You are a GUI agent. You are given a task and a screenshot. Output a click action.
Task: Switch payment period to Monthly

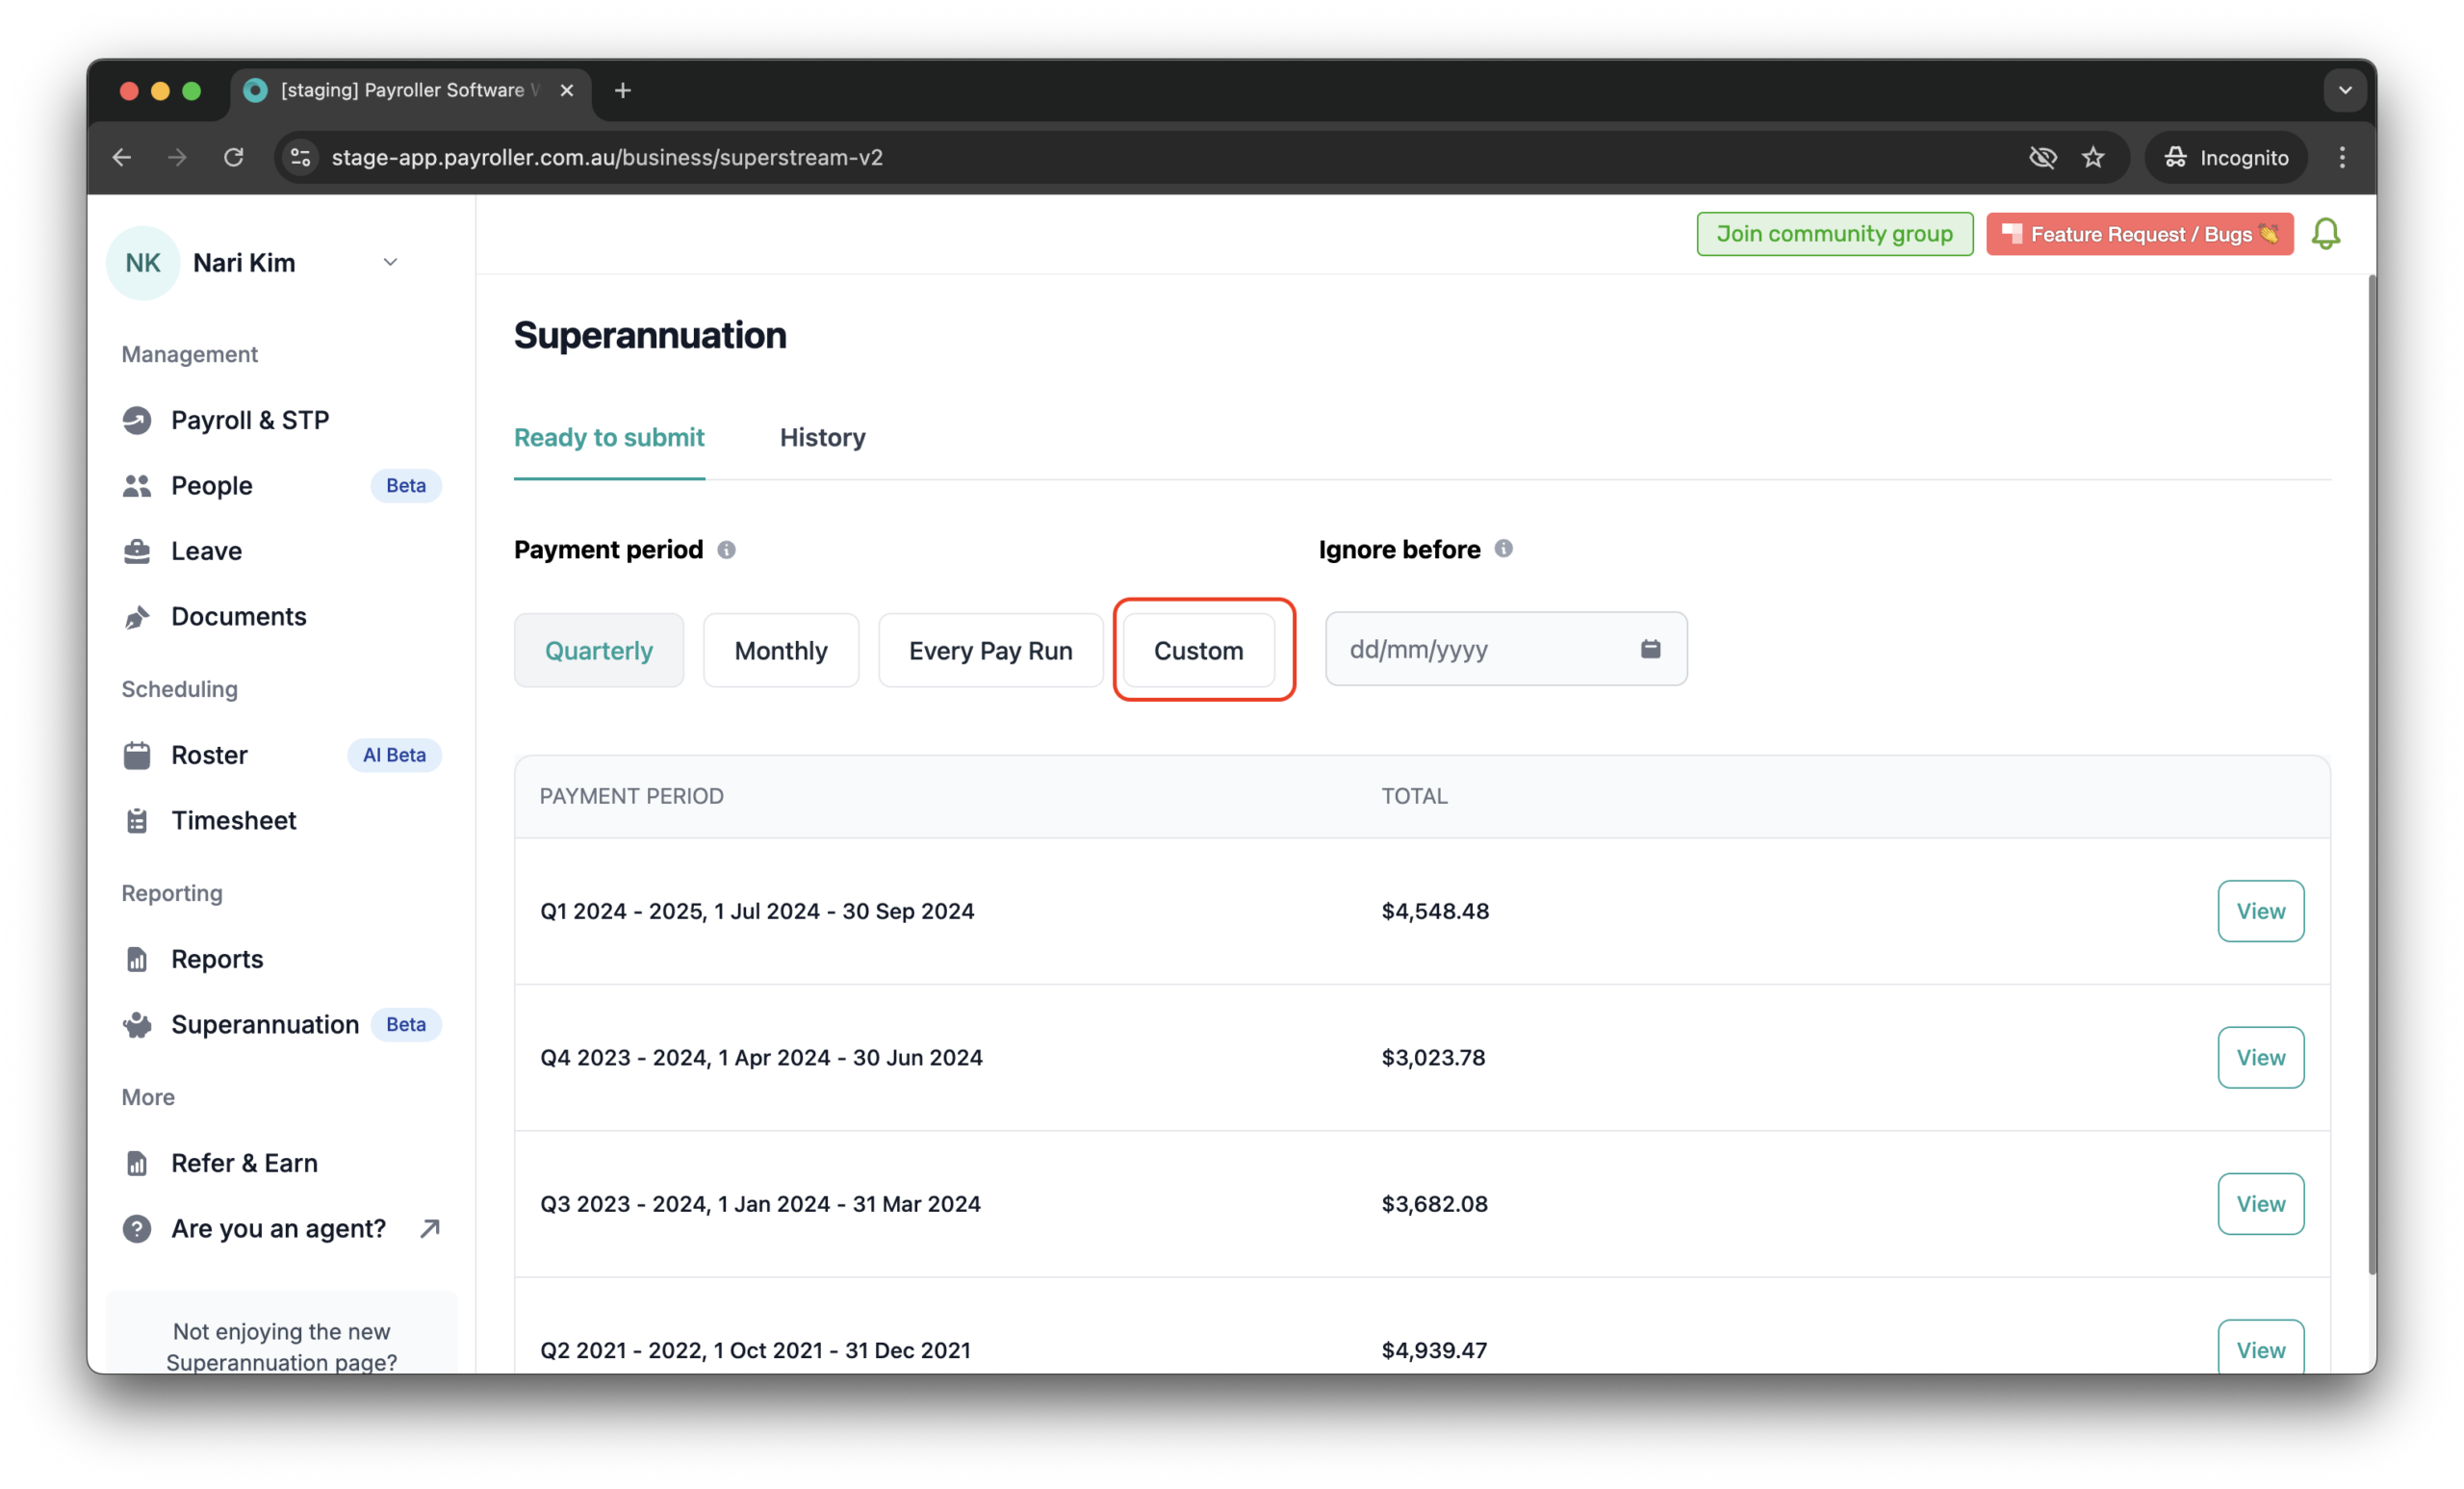pyautogui.click(x=781, y=650)
